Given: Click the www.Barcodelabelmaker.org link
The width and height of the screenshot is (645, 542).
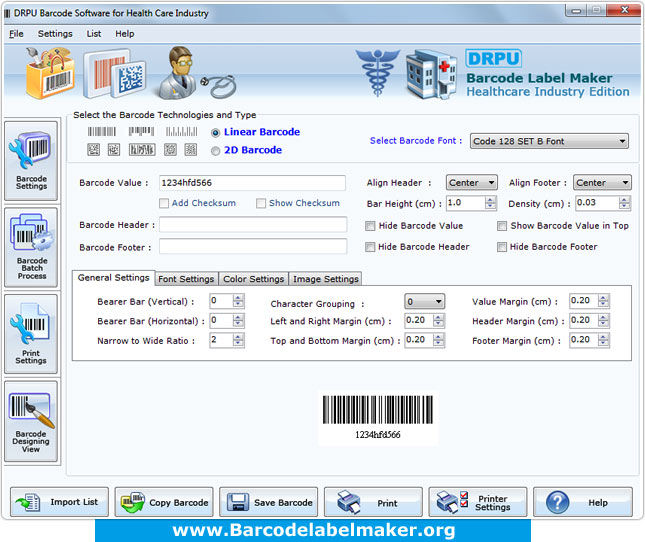Looking at the screenshot, I should 313,530.
